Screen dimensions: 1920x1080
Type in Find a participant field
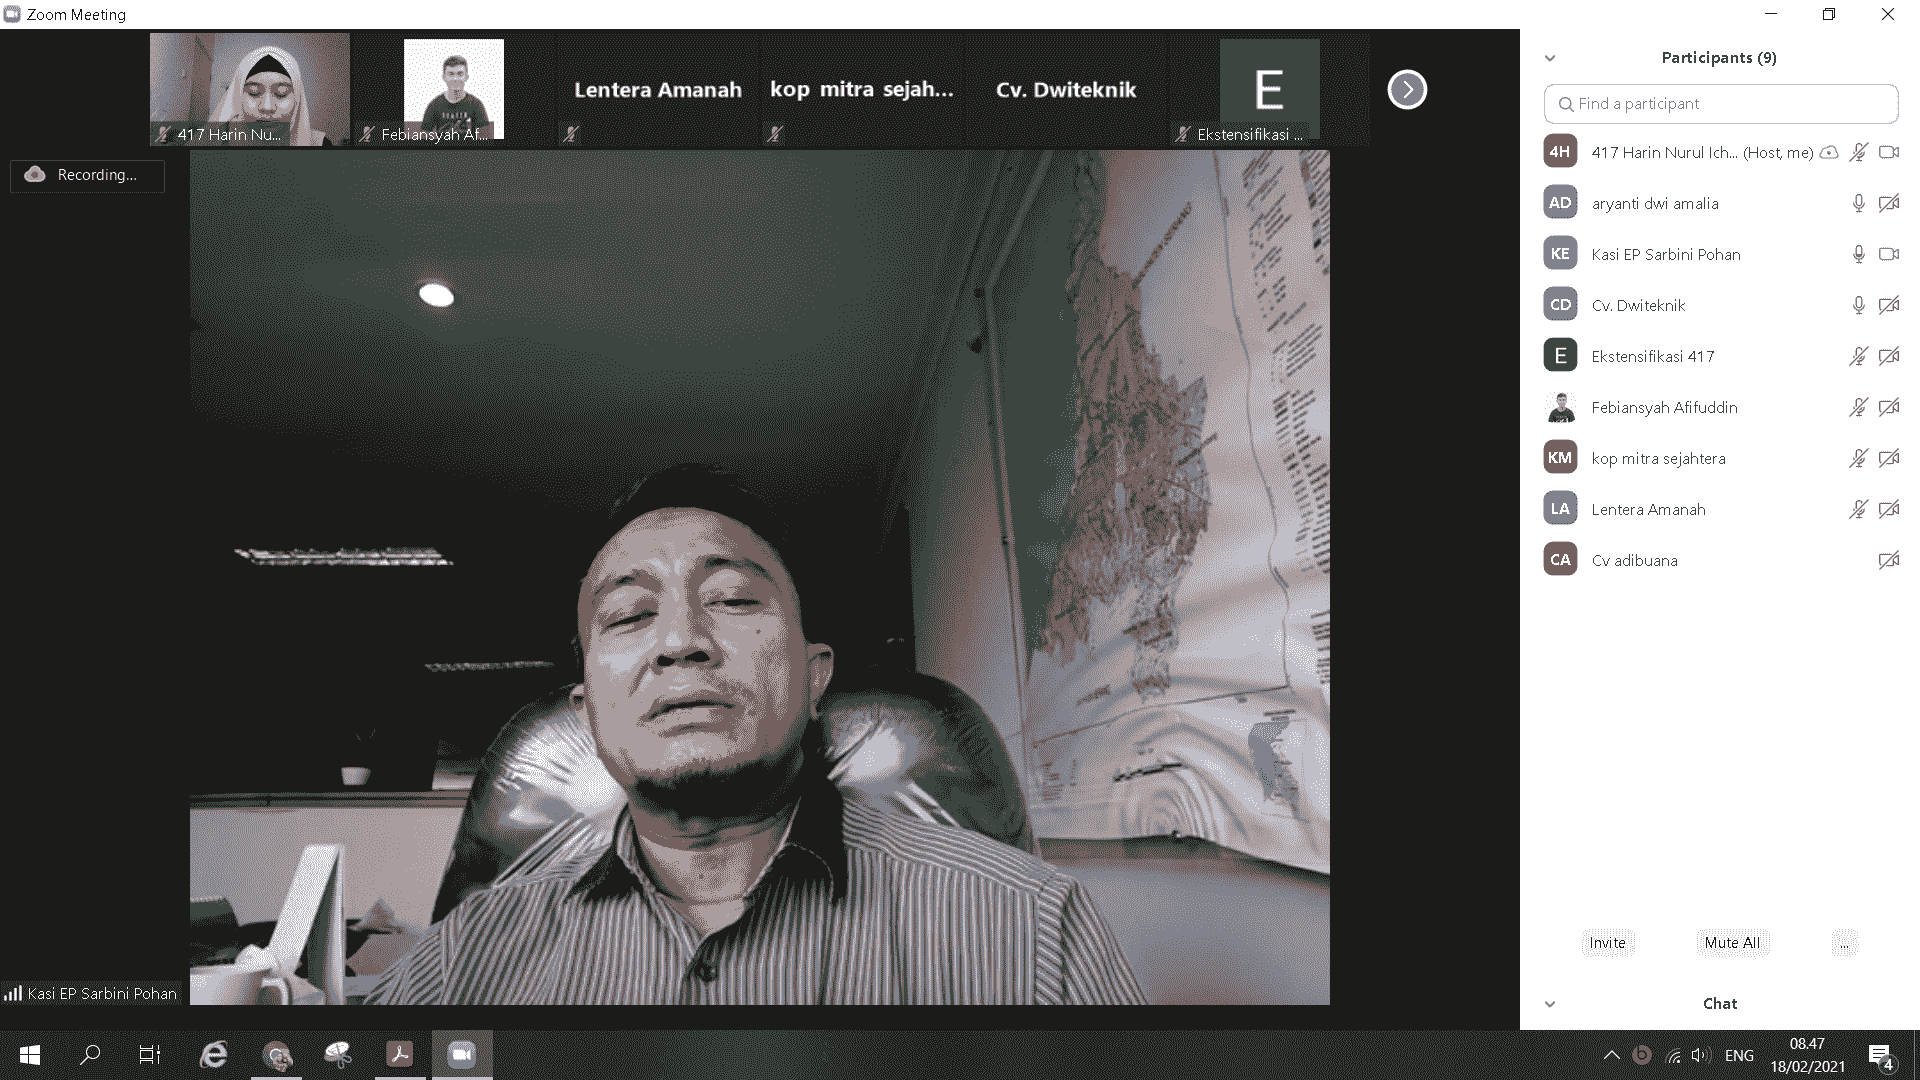pyautogui.click(x=1730, y=104)
